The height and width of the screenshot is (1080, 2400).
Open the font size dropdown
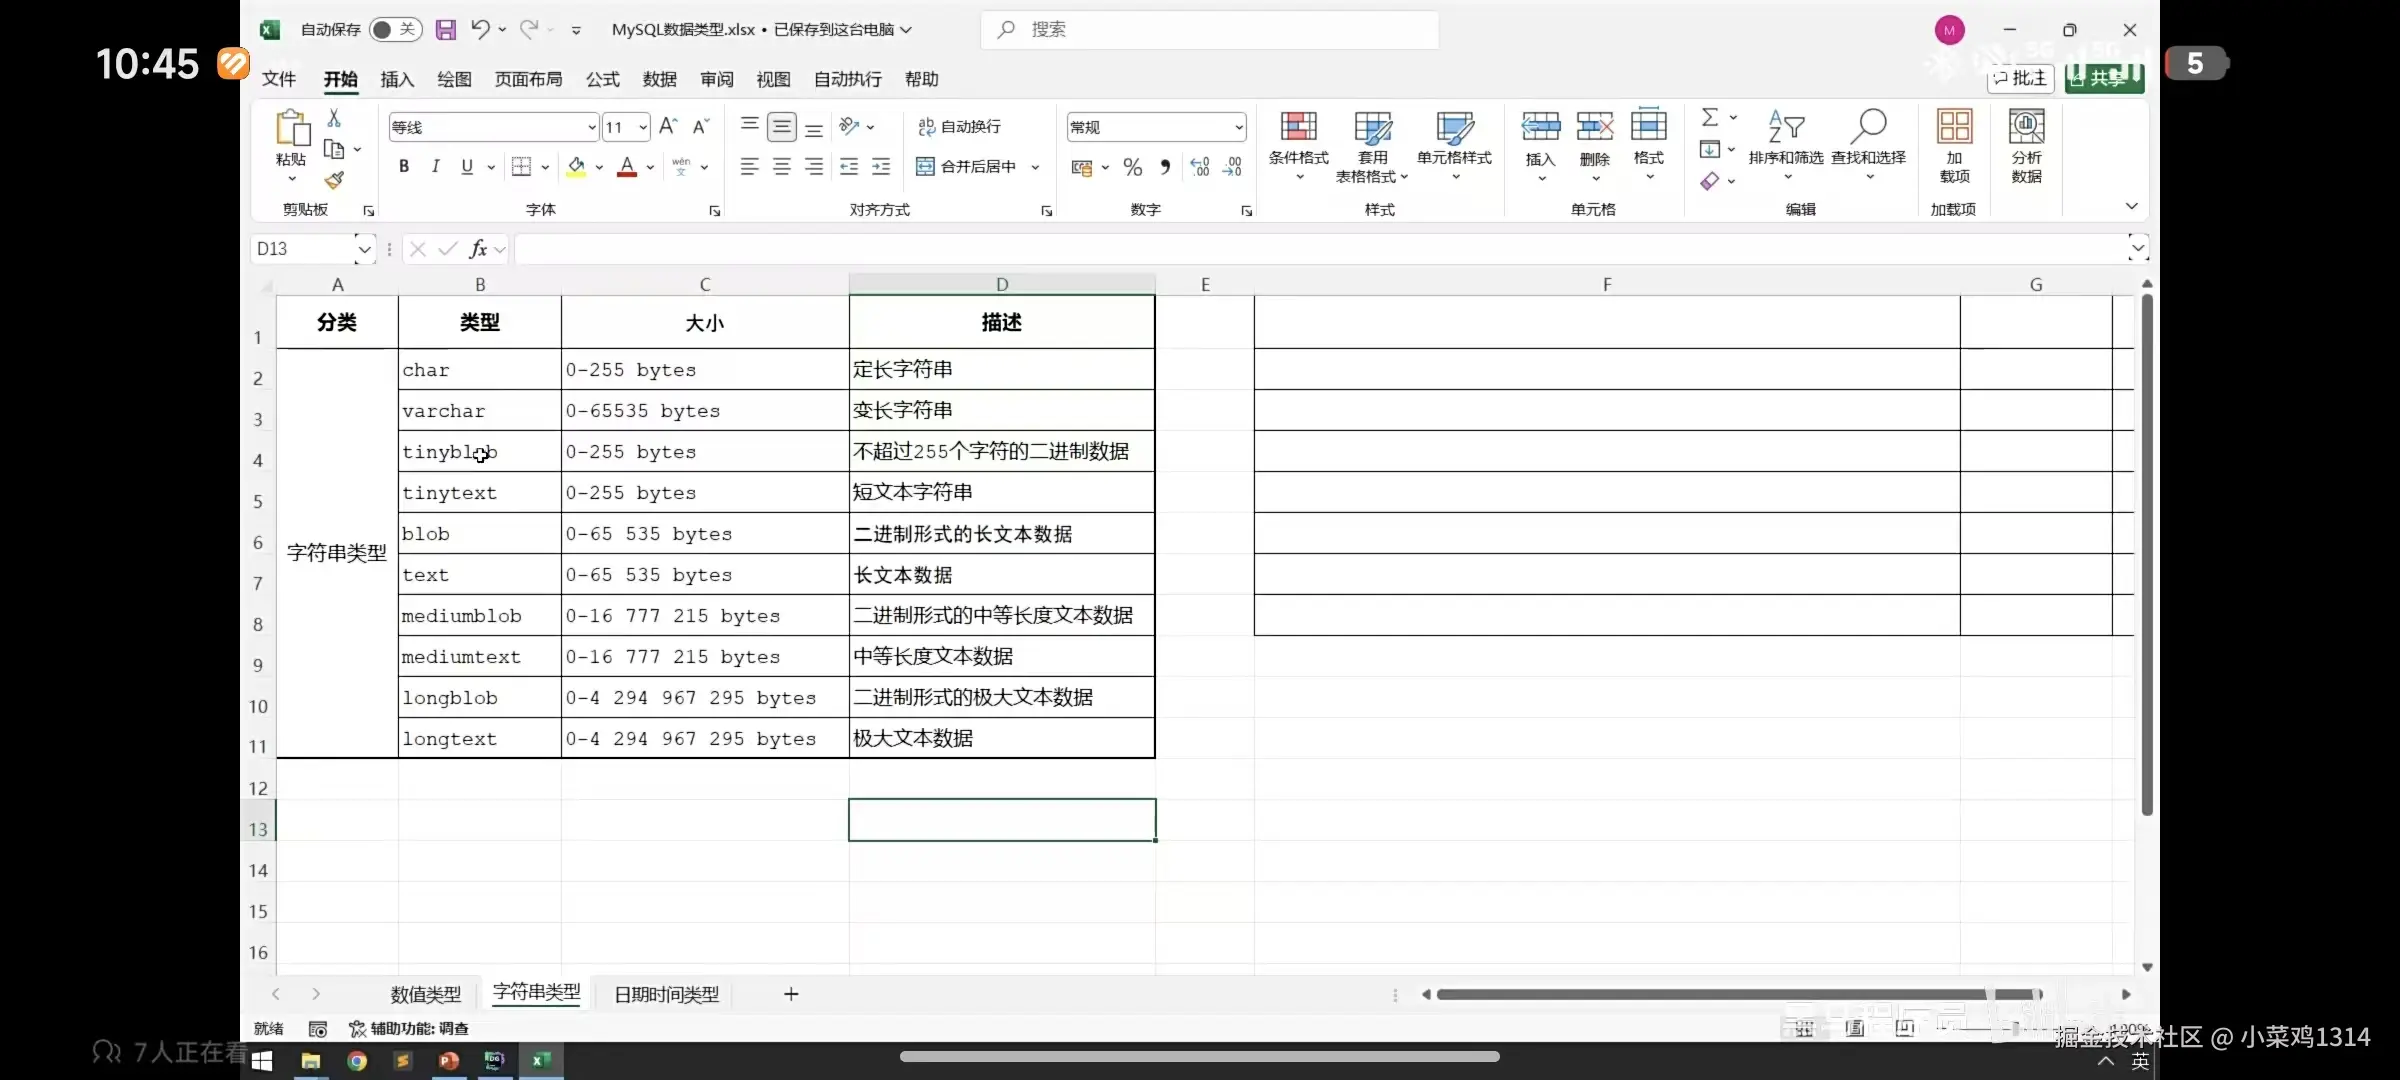click(x=641, y=127)
